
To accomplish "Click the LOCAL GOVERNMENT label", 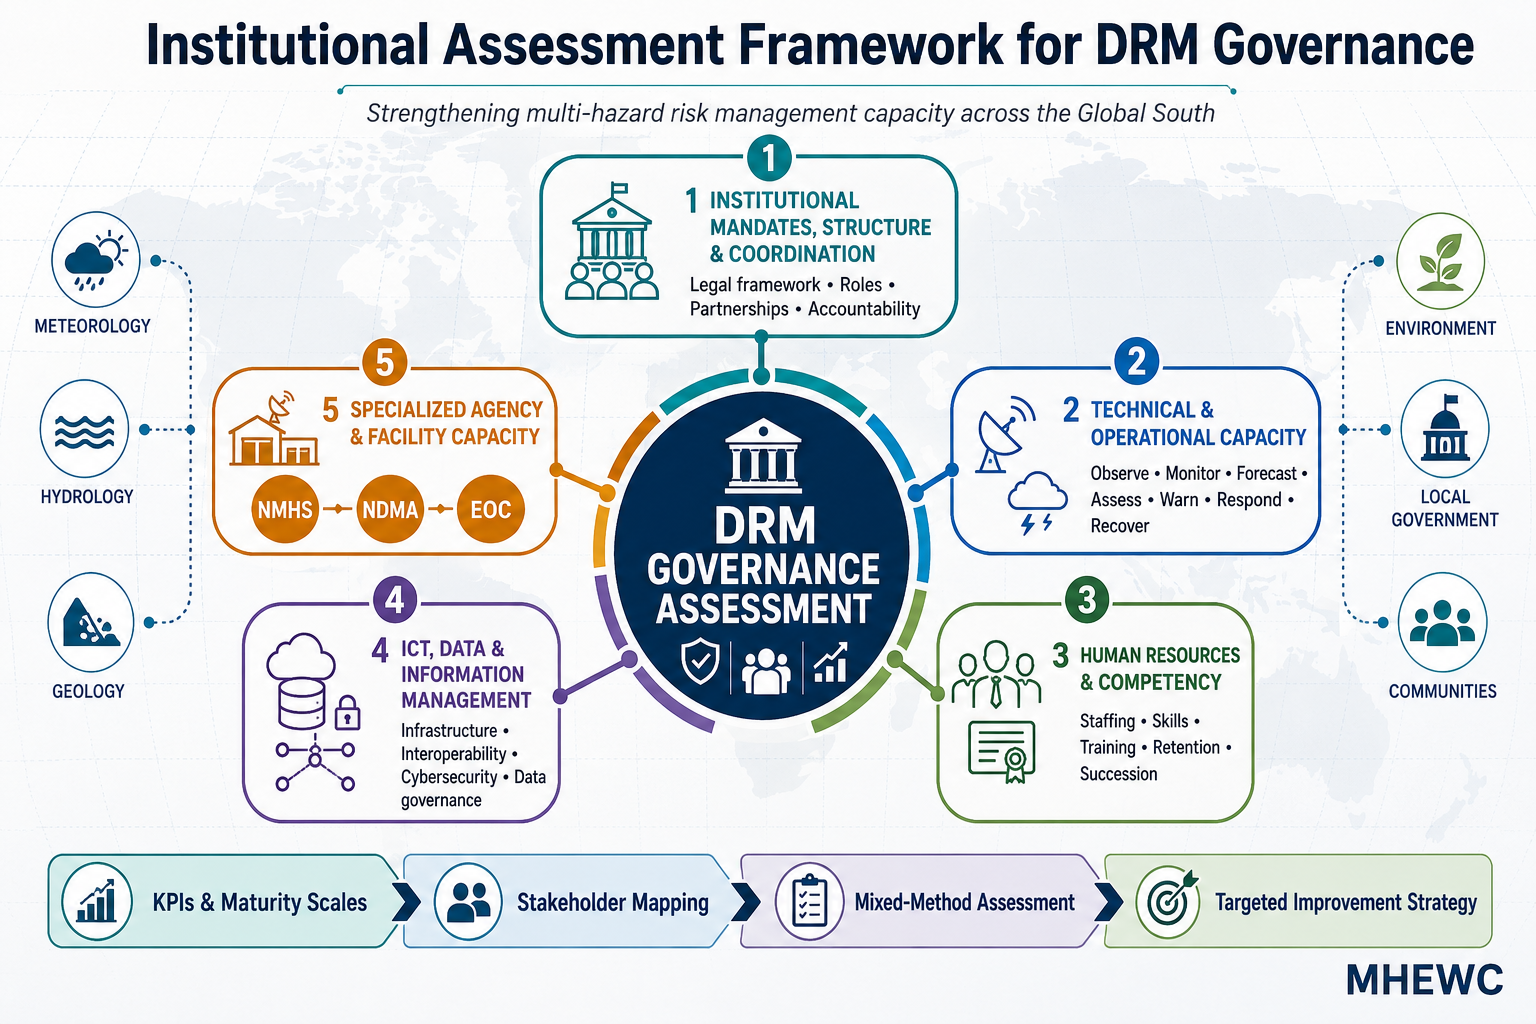I will 1445,508.
